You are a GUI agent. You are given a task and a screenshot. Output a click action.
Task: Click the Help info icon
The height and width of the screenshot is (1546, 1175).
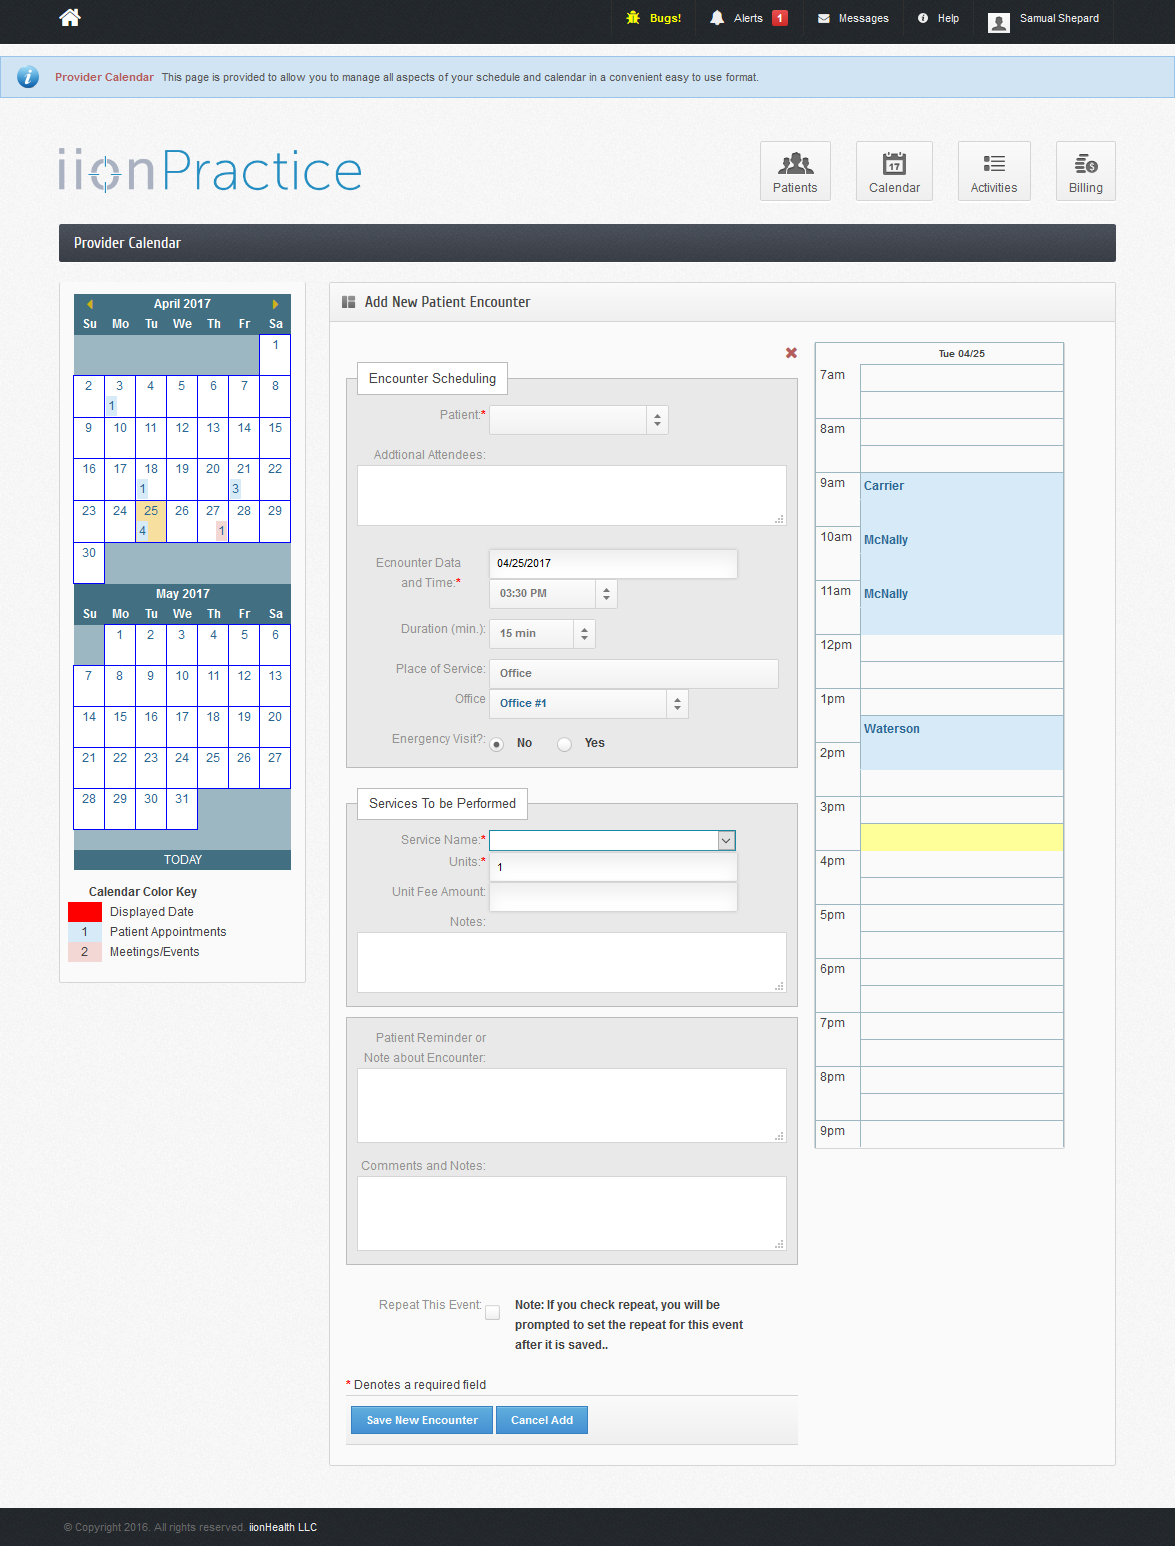(x=923, y=18)
